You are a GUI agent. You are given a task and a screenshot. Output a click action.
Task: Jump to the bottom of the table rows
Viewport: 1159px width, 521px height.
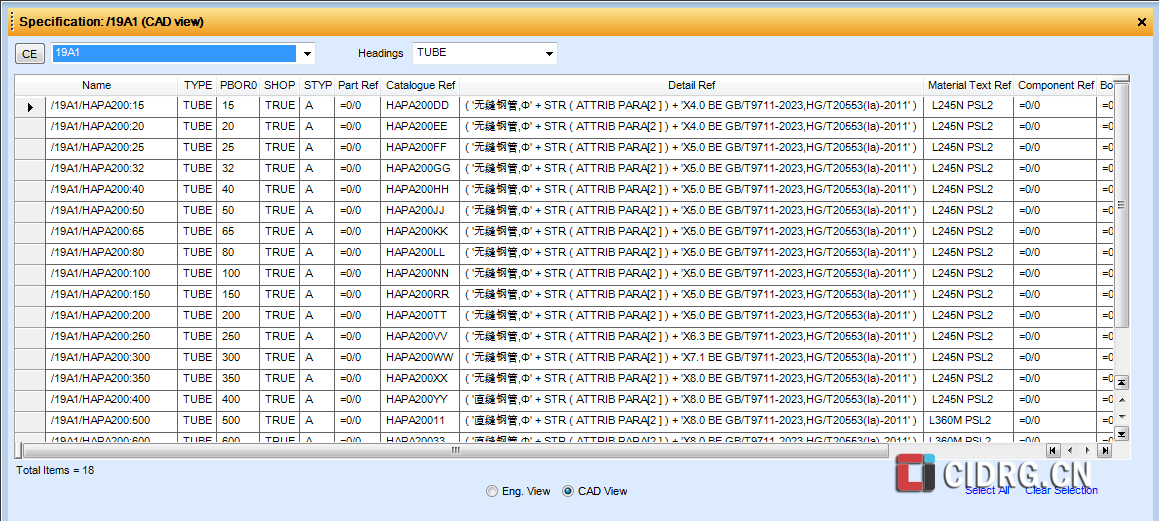(1121, 433)
